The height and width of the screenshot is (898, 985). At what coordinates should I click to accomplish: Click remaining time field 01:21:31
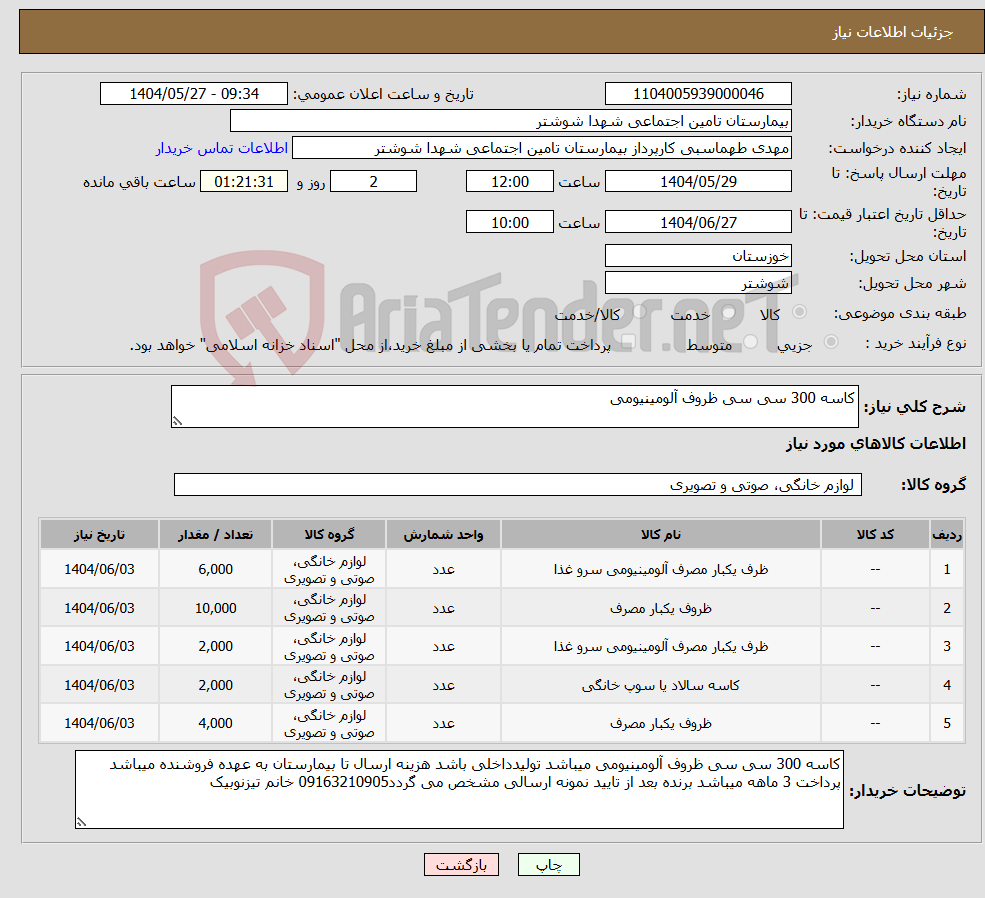244,181
